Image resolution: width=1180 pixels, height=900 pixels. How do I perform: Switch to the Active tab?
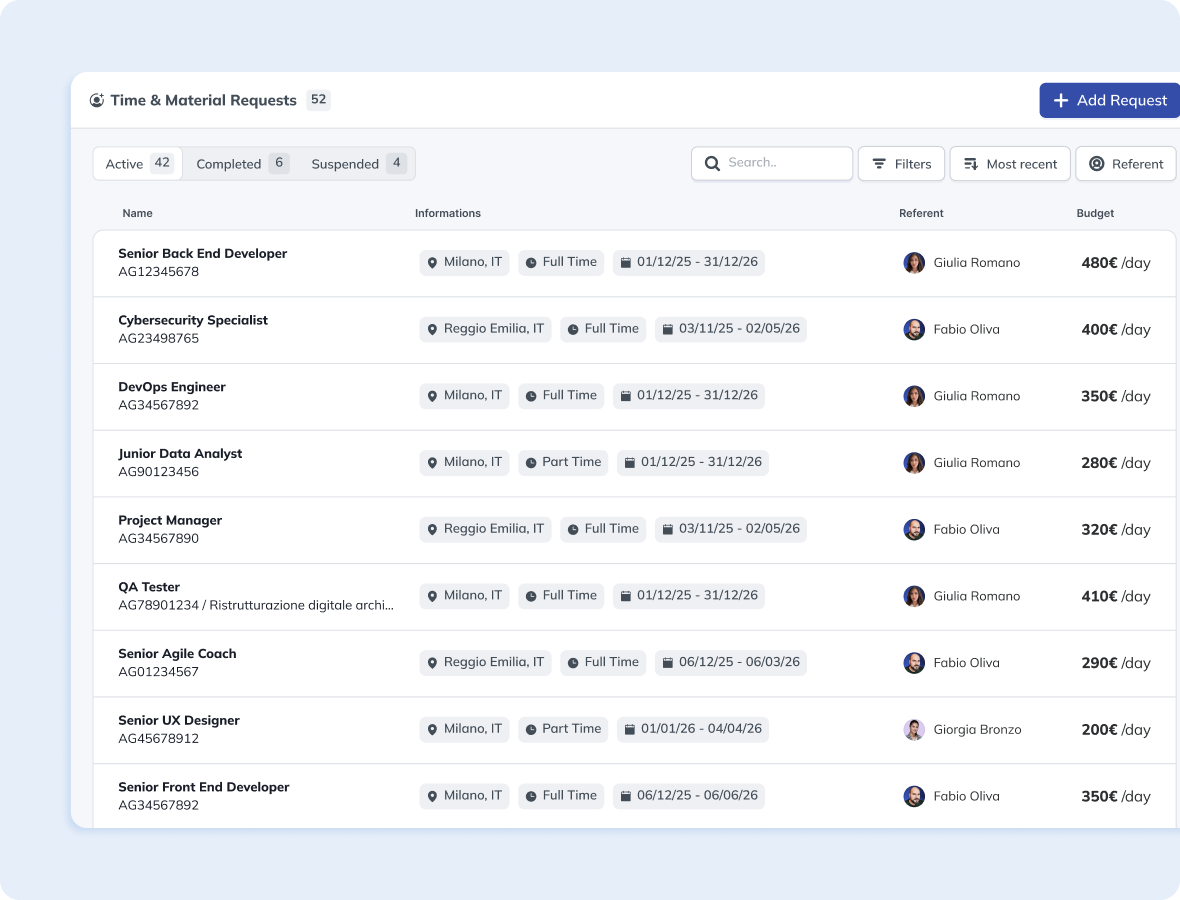point(138,164)
